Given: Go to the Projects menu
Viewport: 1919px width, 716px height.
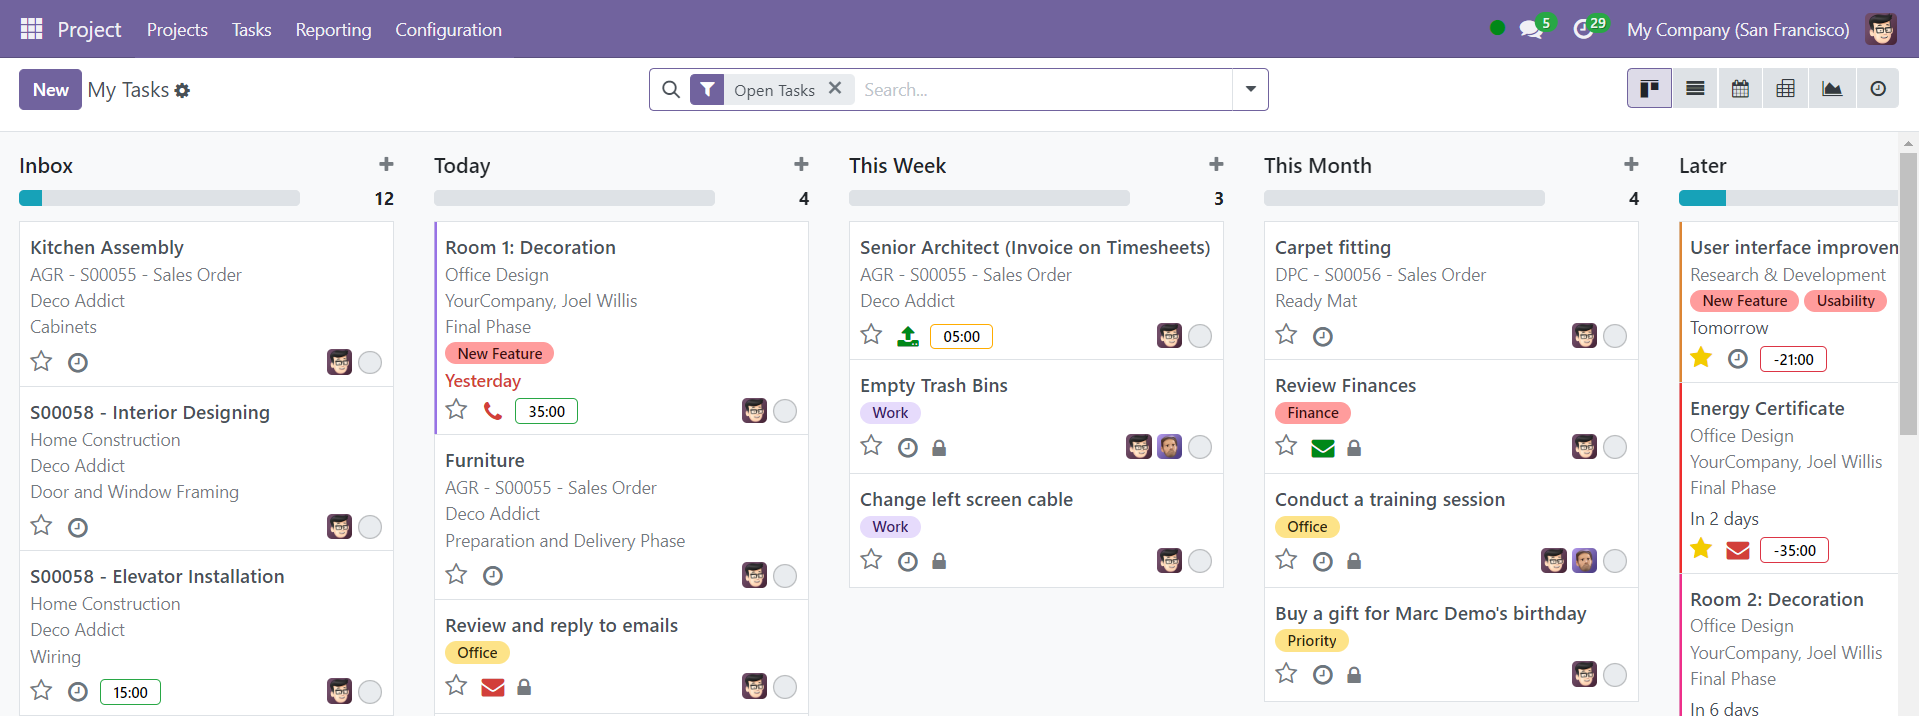Looking at the screenshot, I should 177,29.
